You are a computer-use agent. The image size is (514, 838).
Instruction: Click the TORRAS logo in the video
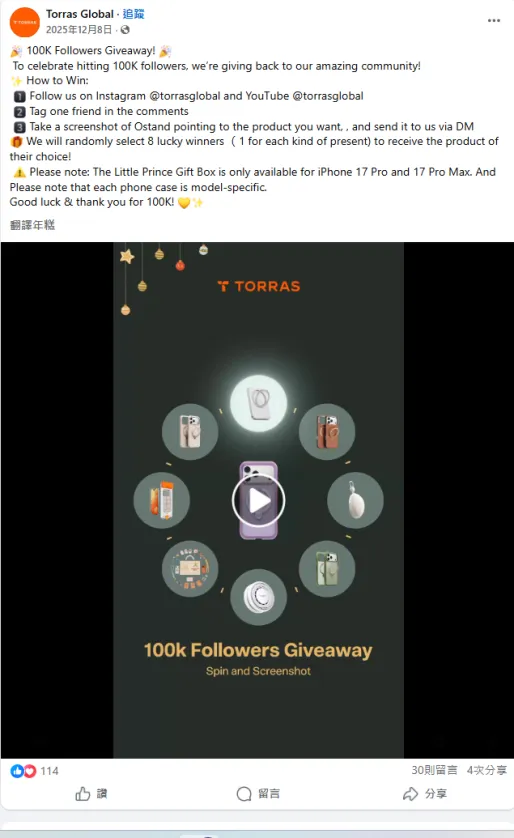tap(259, 286)
